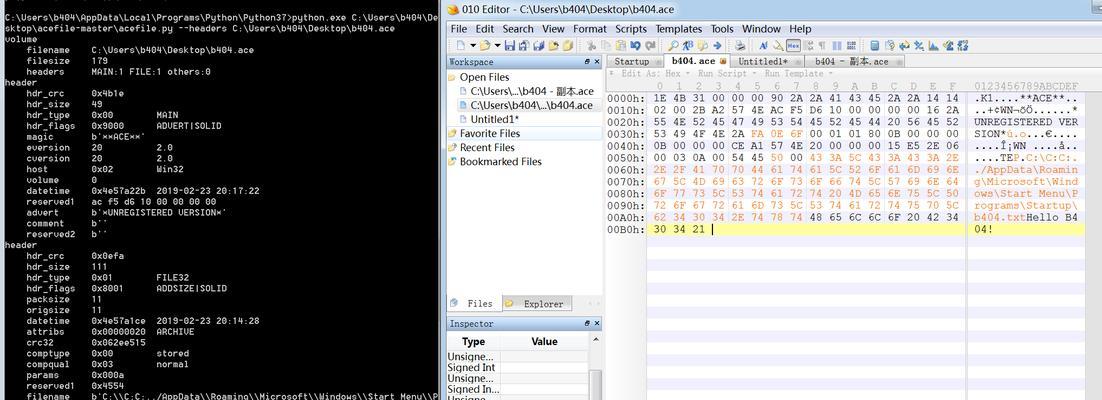Close the Inspector panel
This screenshot has width=1102, height=400.
(x=597, y=323)
